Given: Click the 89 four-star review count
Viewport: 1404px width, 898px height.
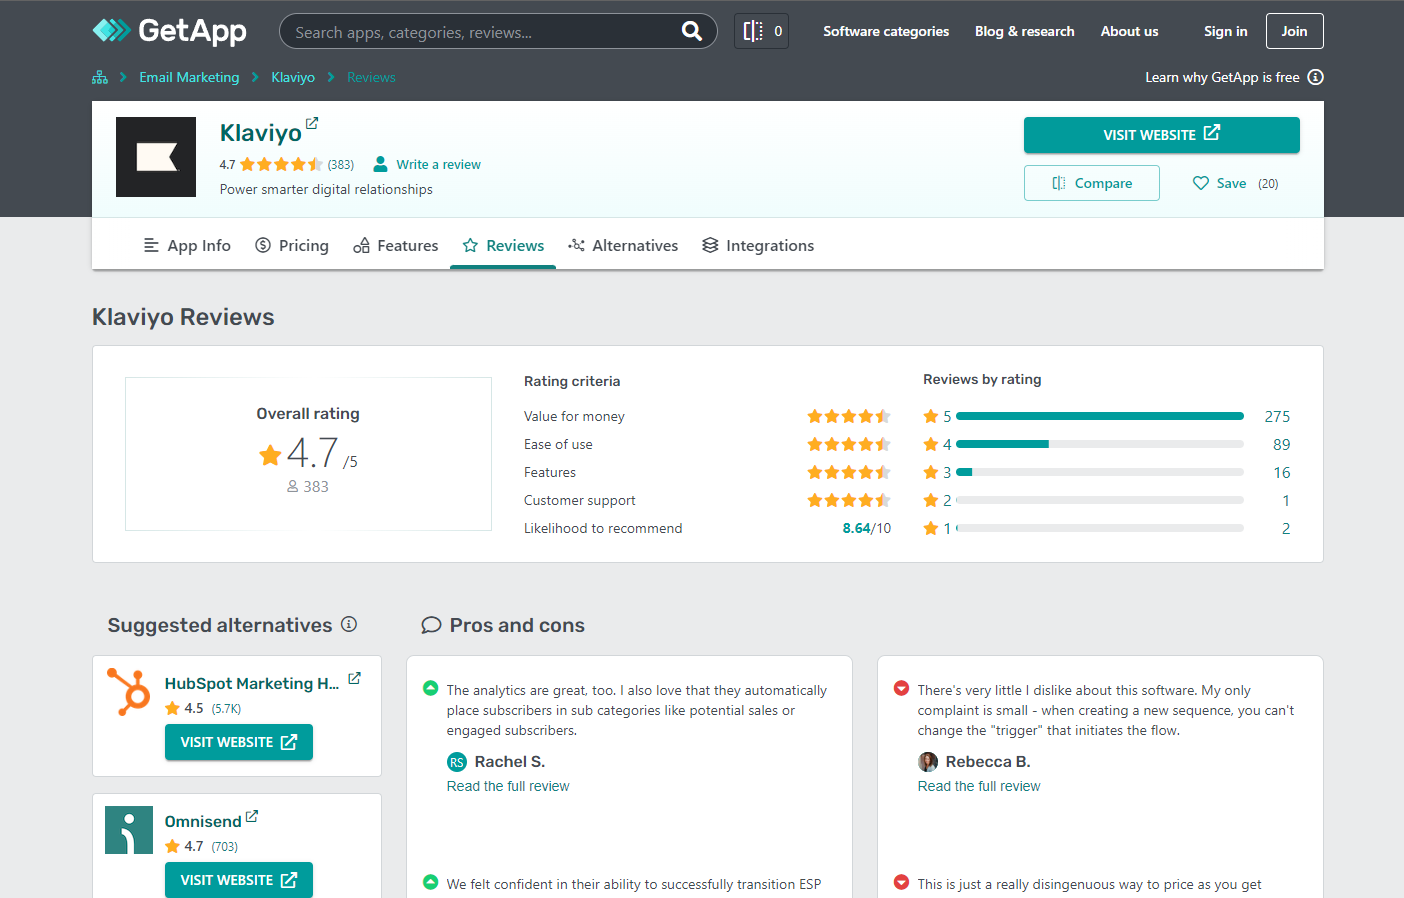Looking at the screenshot, I should tap(1281, 444).
